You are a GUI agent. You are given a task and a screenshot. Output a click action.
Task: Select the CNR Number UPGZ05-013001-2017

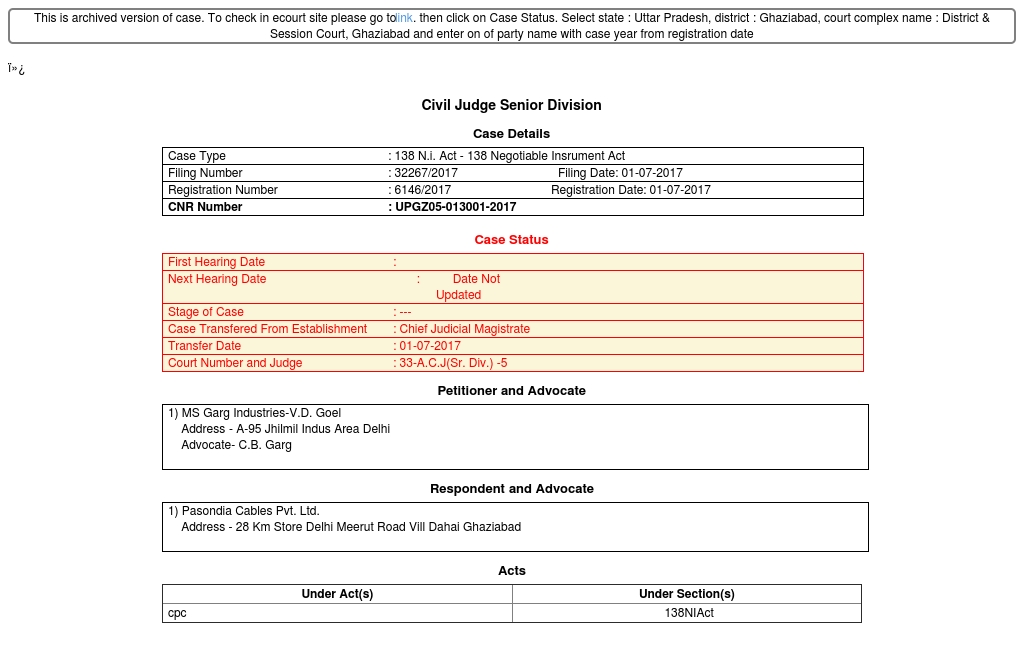455,207
